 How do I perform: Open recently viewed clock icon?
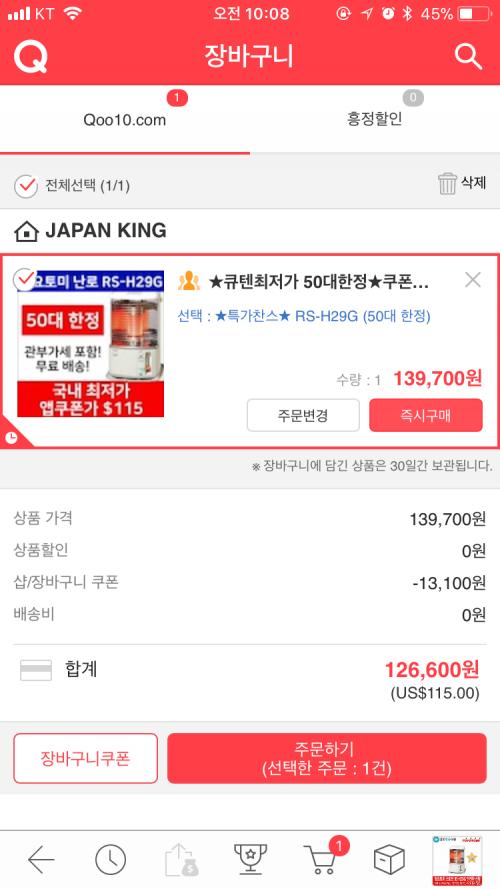tap(111, 861)
